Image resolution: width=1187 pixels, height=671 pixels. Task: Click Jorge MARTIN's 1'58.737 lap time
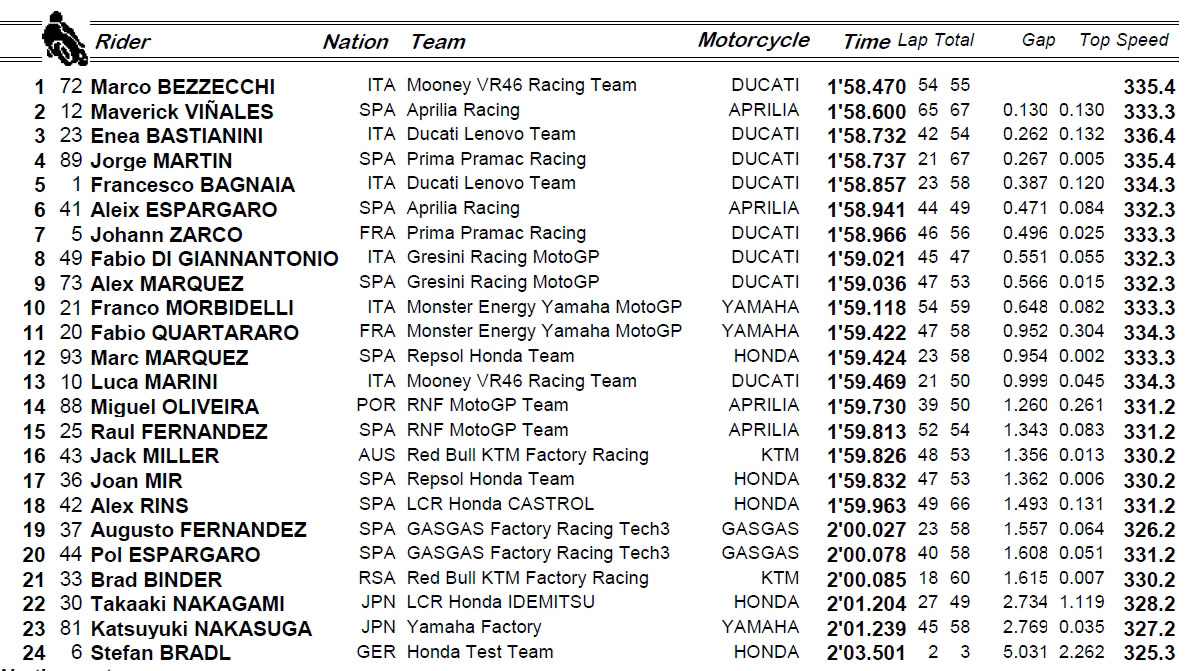point(866,160)
